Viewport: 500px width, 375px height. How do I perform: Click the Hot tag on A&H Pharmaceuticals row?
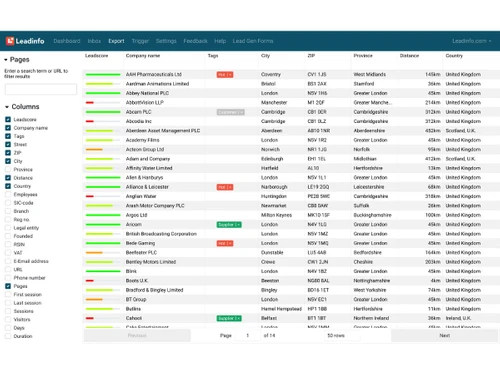(x=225, y=74)
